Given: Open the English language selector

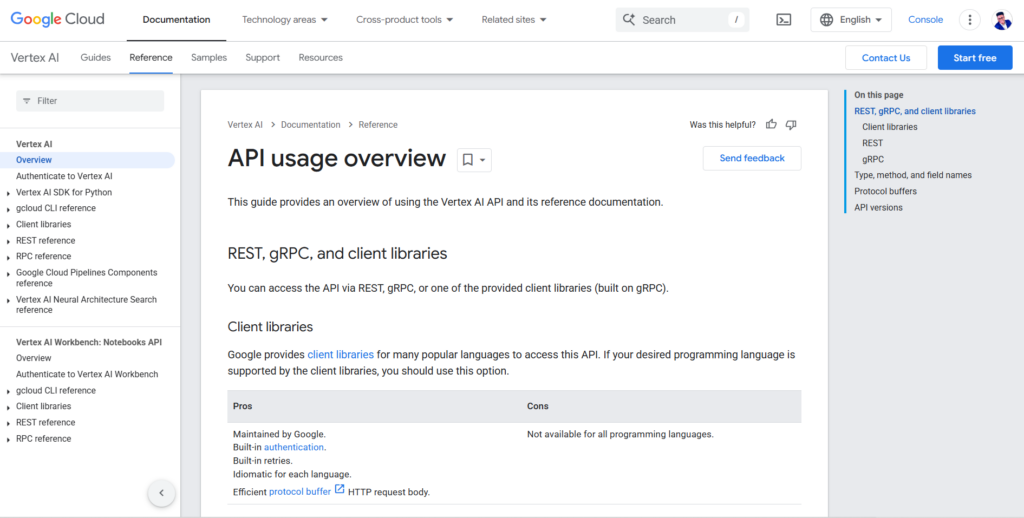Looking at the screenshot, I should [x=851, y=20].
